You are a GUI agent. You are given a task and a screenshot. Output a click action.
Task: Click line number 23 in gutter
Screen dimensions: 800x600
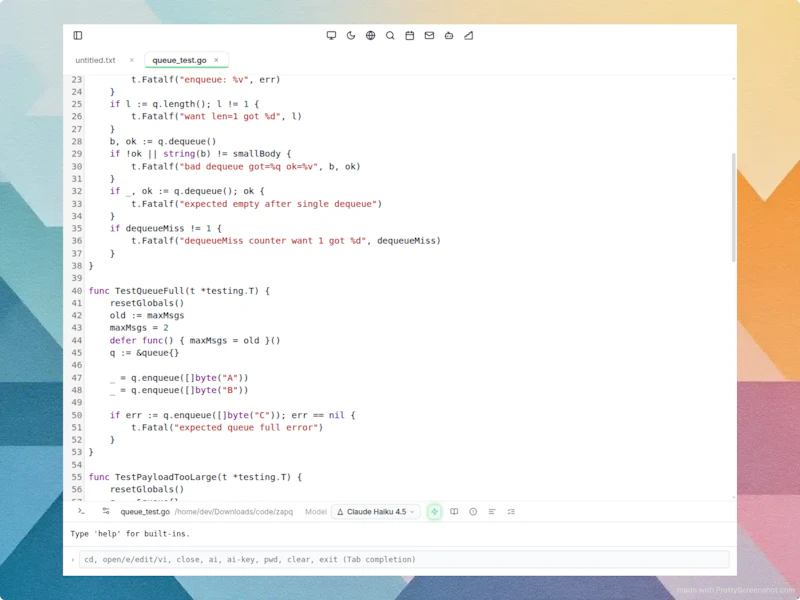77,80
